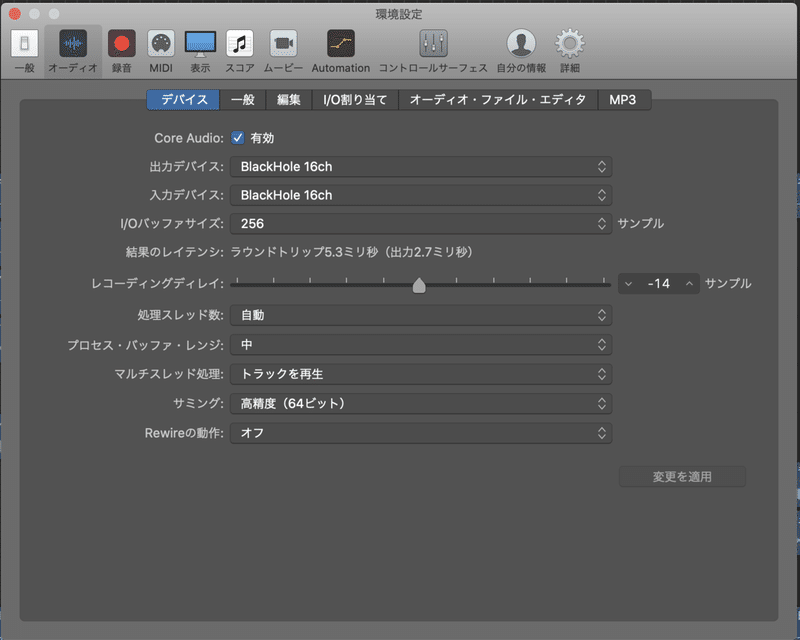800x640 pixels.
Task: Open the マルチスレッド処理 dropdown
Action: click(x=421, y=375)
